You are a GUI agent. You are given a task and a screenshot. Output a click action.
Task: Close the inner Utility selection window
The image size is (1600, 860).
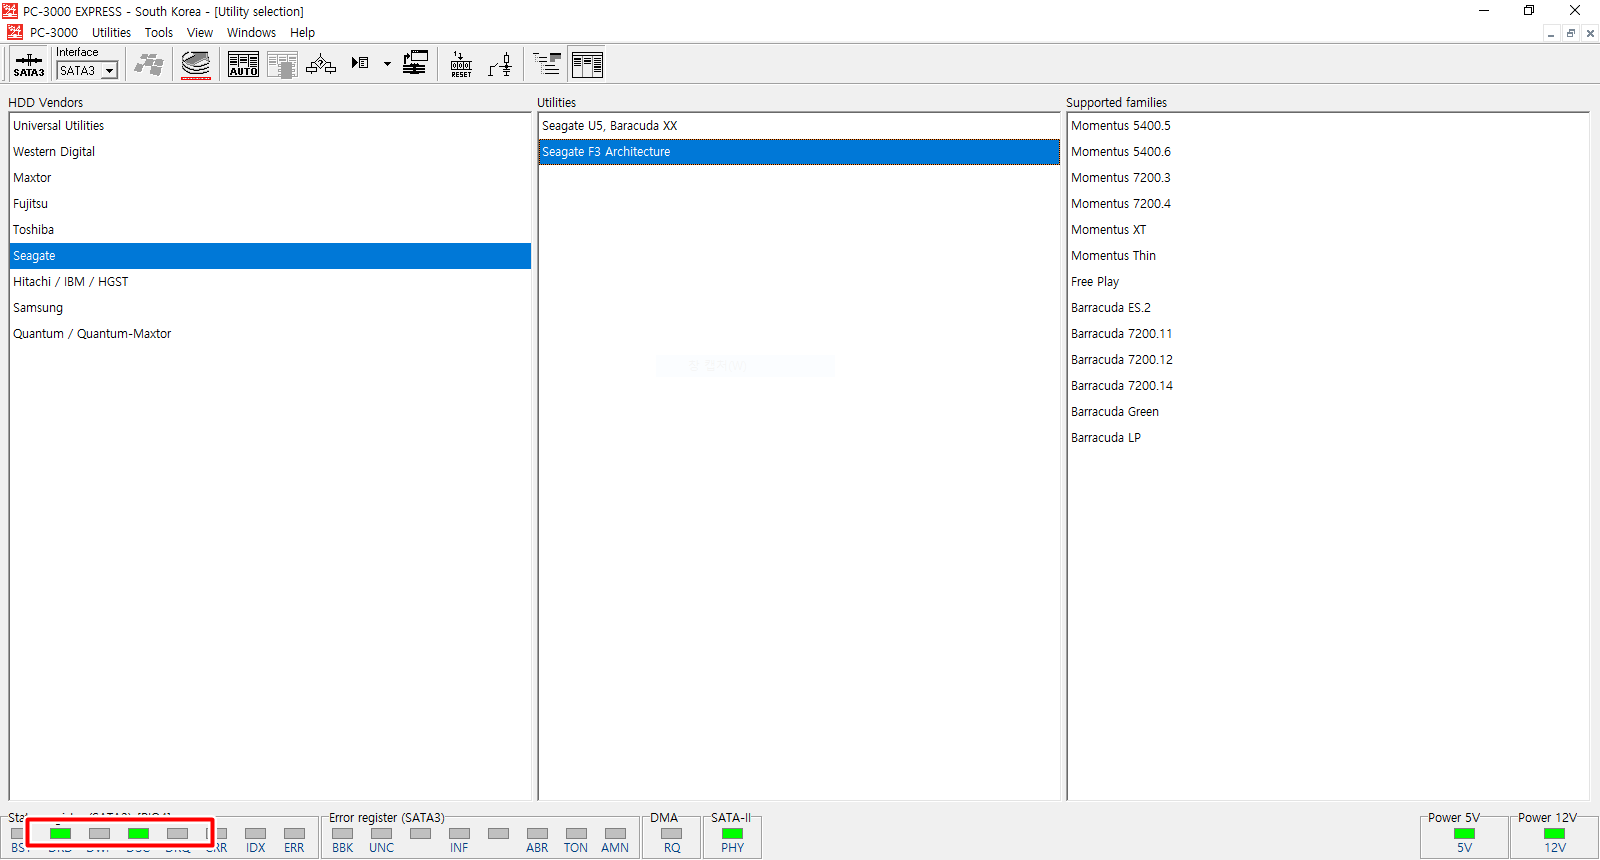1590,33
